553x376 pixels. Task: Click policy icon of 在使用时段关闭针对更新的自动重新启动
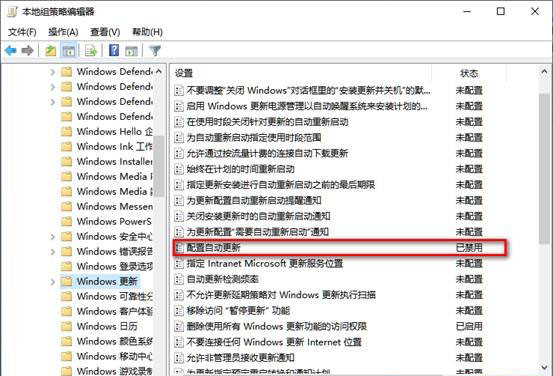coord(179,122)
